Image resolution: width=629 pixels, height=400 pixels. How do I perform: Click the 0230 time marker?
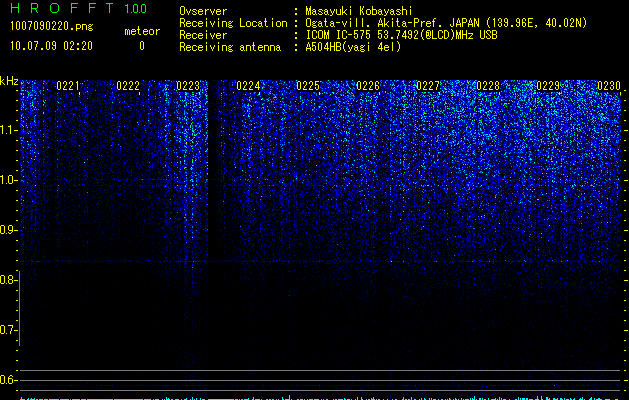pos(609,86)
